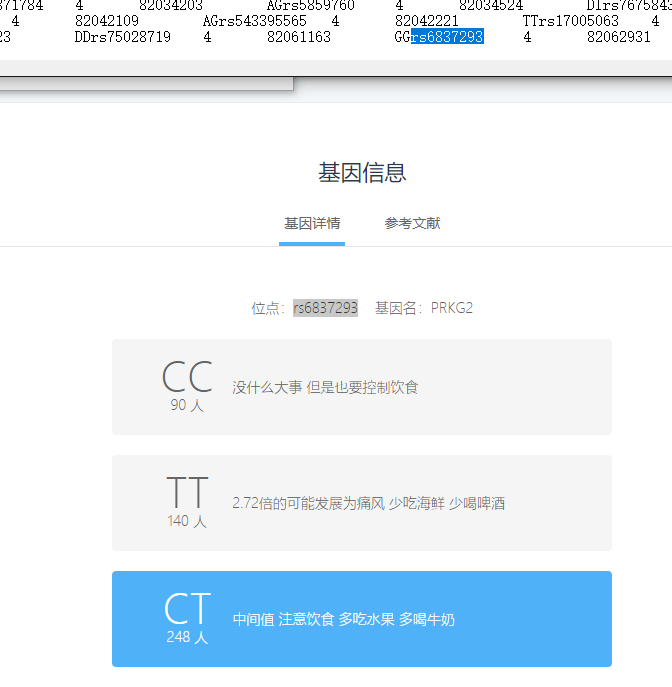Select the CC genotype card with 90 人
Screen dimensions: 672x687
tap(362, 387)
